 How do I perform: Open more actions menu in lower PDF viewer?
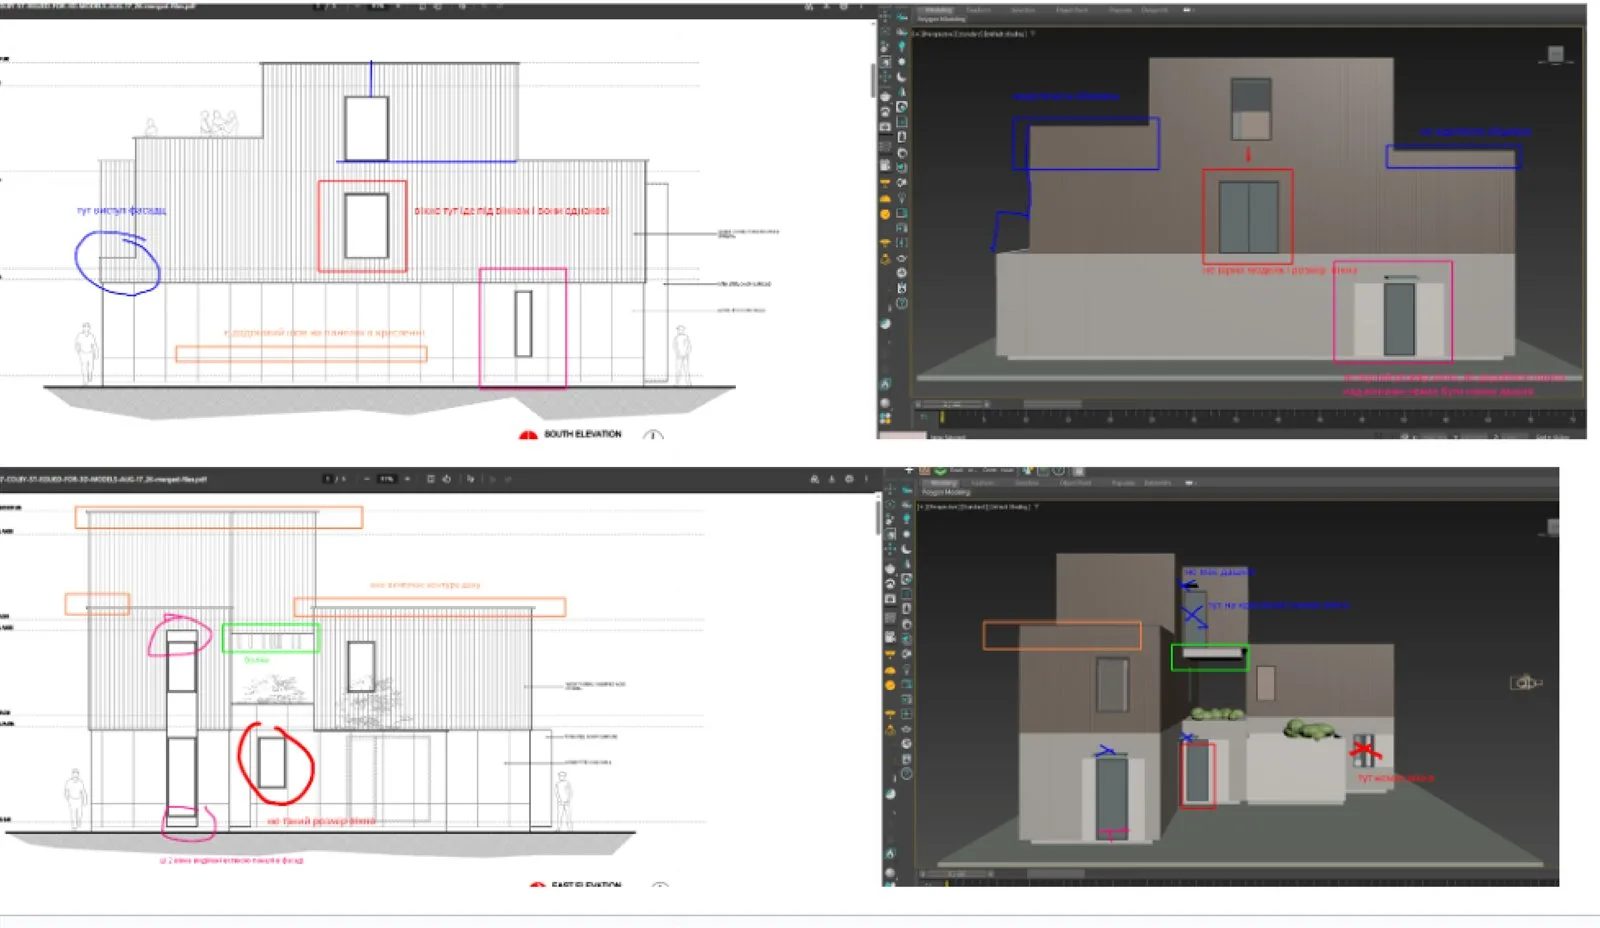(866, 479)
